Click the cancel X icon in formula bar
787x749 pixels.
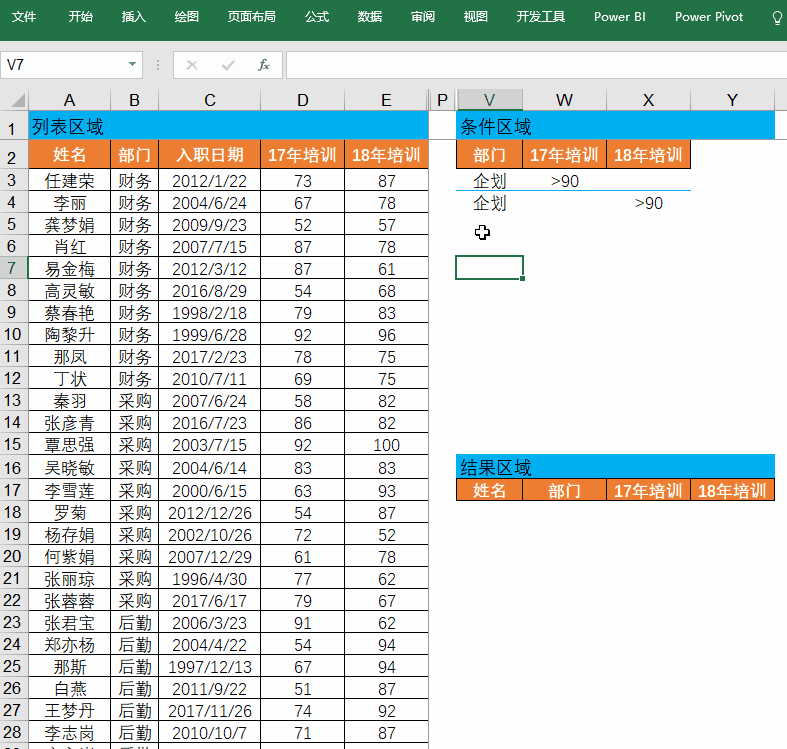192,65
